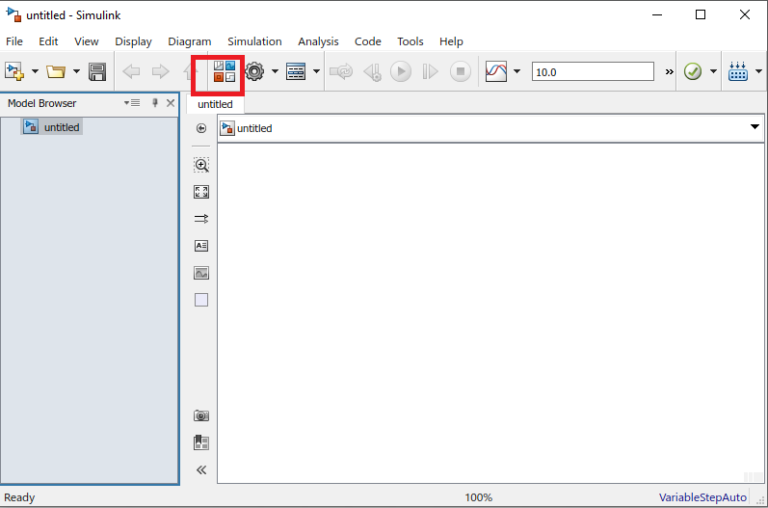Click the New Model toolbar icon
The width and height of the screenshot is (768, 508).
tap(15, 72)
